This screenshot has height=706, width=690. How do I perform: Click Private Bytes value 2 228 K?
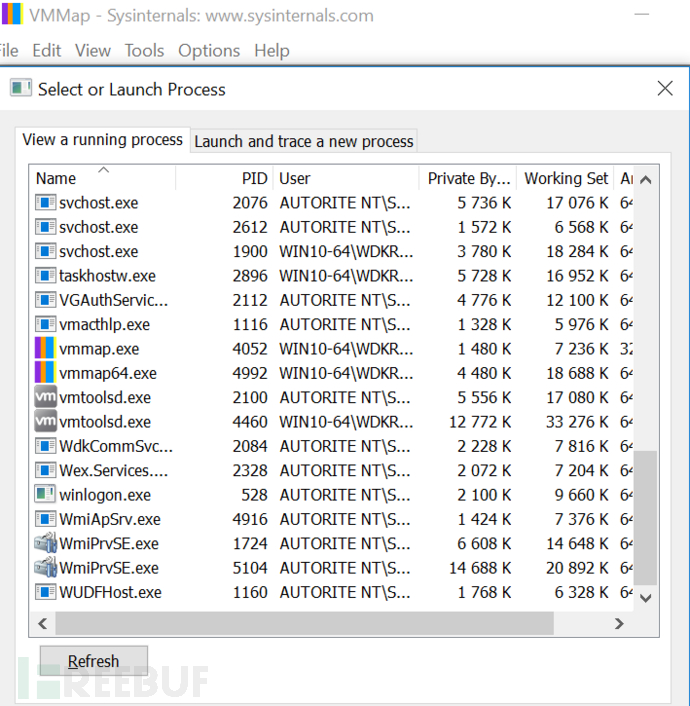pyautogui.click(x=484, y=446)
